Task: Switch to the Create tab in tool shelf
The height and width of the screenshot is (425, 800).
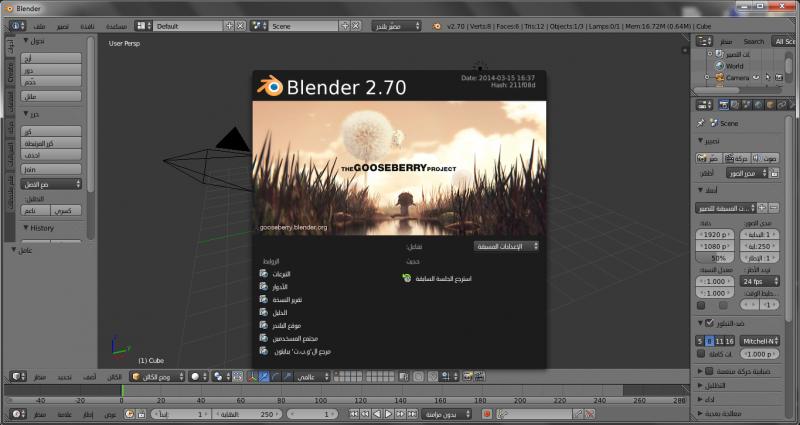Action: (x=10, y=73)
